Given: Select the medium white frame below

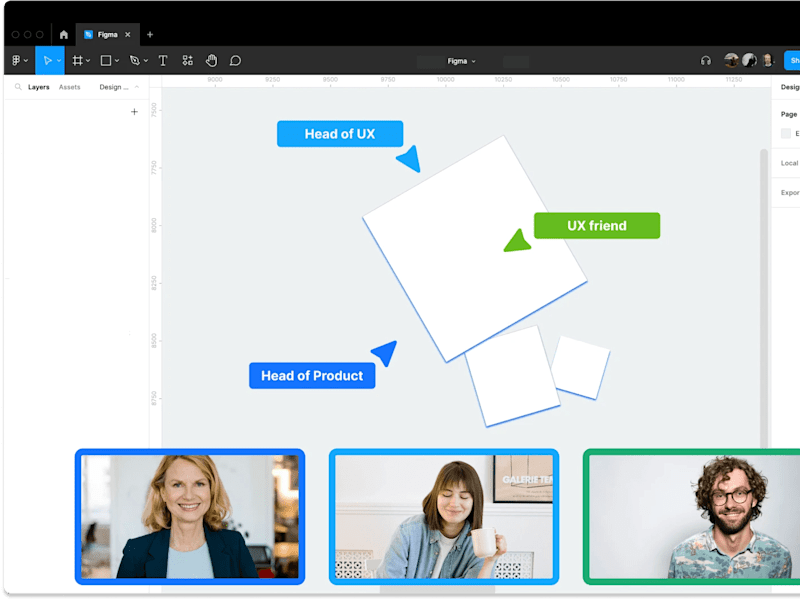Looking at the screenshot, I should pyautogui.click(x=513, y=377).
